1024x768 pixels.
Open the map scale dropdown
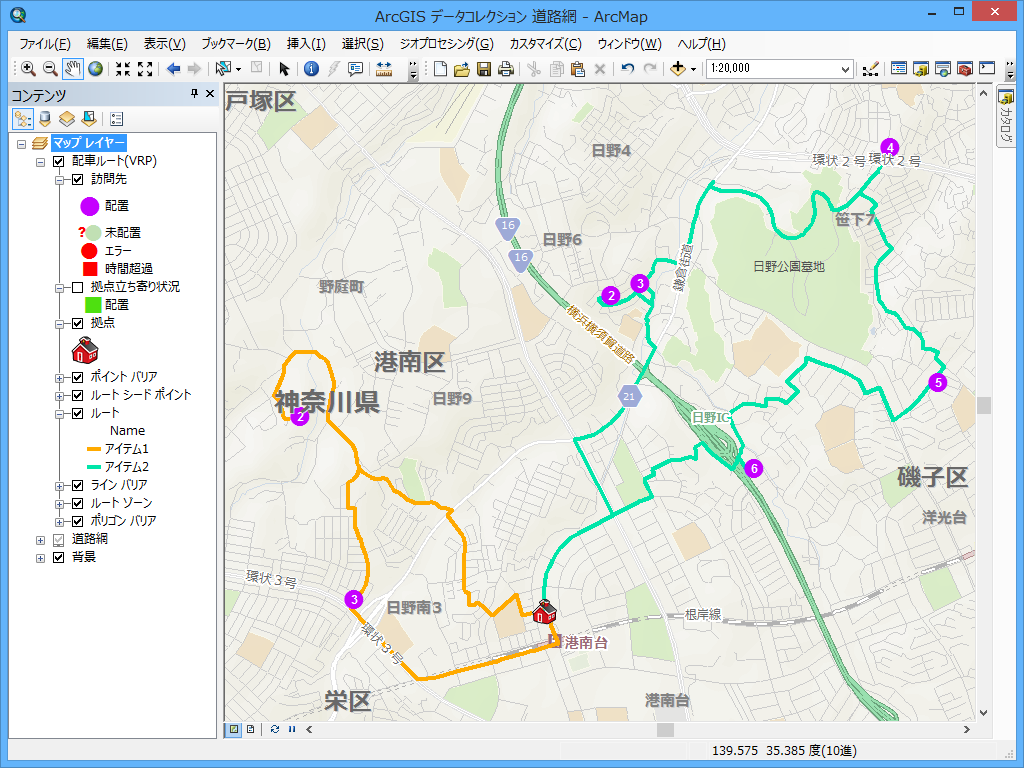pyautogui.click(x=844, y=69)
